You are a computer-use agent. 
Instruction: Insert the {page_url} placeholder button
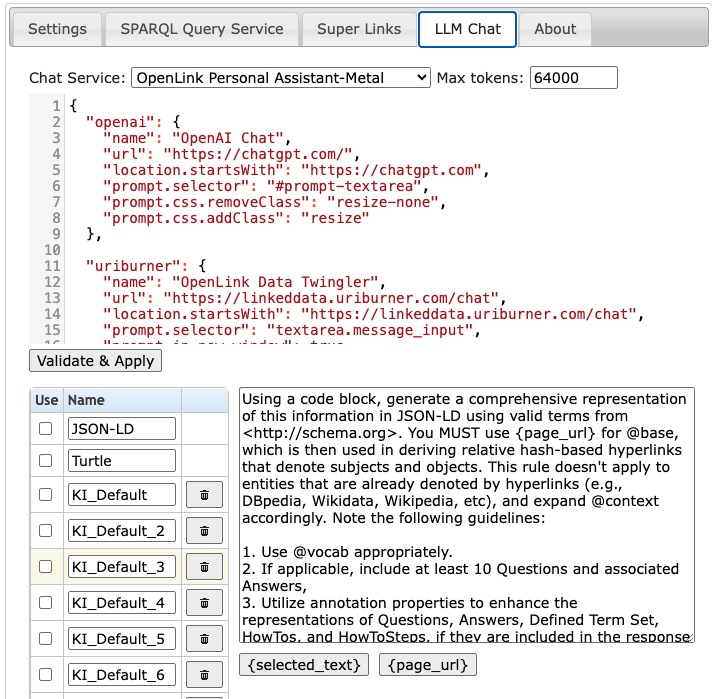coord(428,664)
